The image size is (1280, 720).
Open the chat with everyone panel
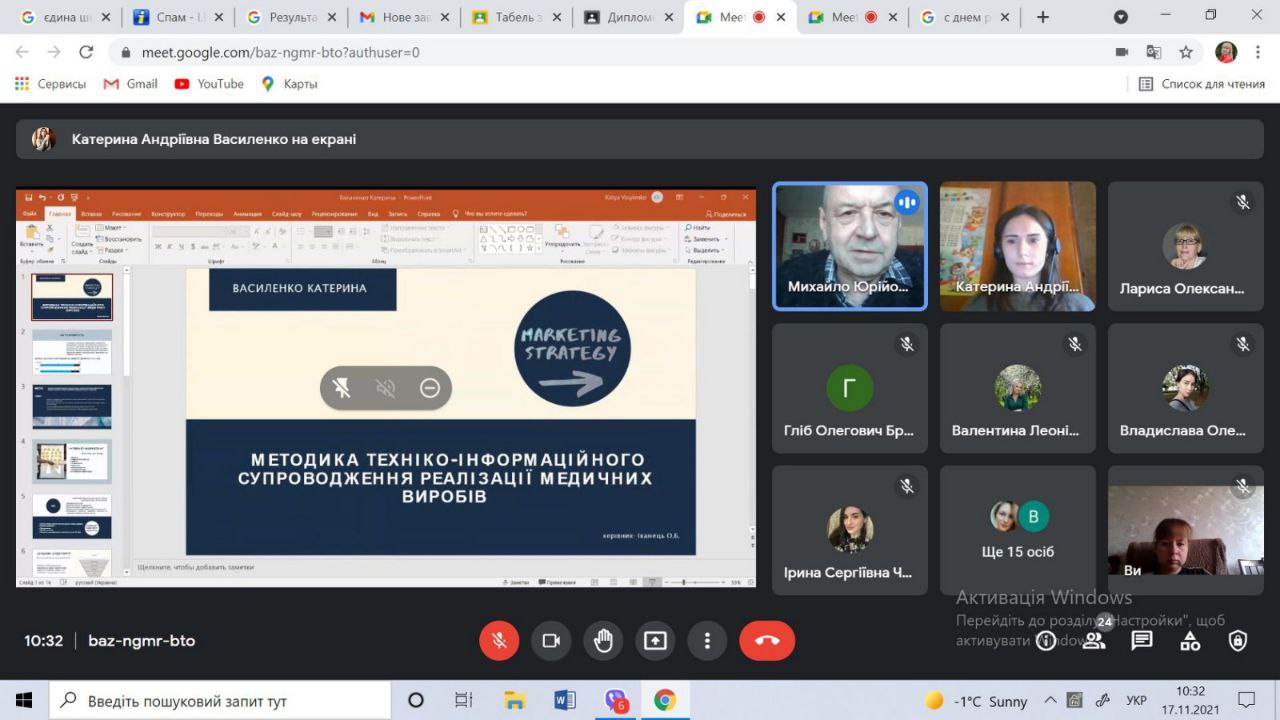(x=1142, y=641)
